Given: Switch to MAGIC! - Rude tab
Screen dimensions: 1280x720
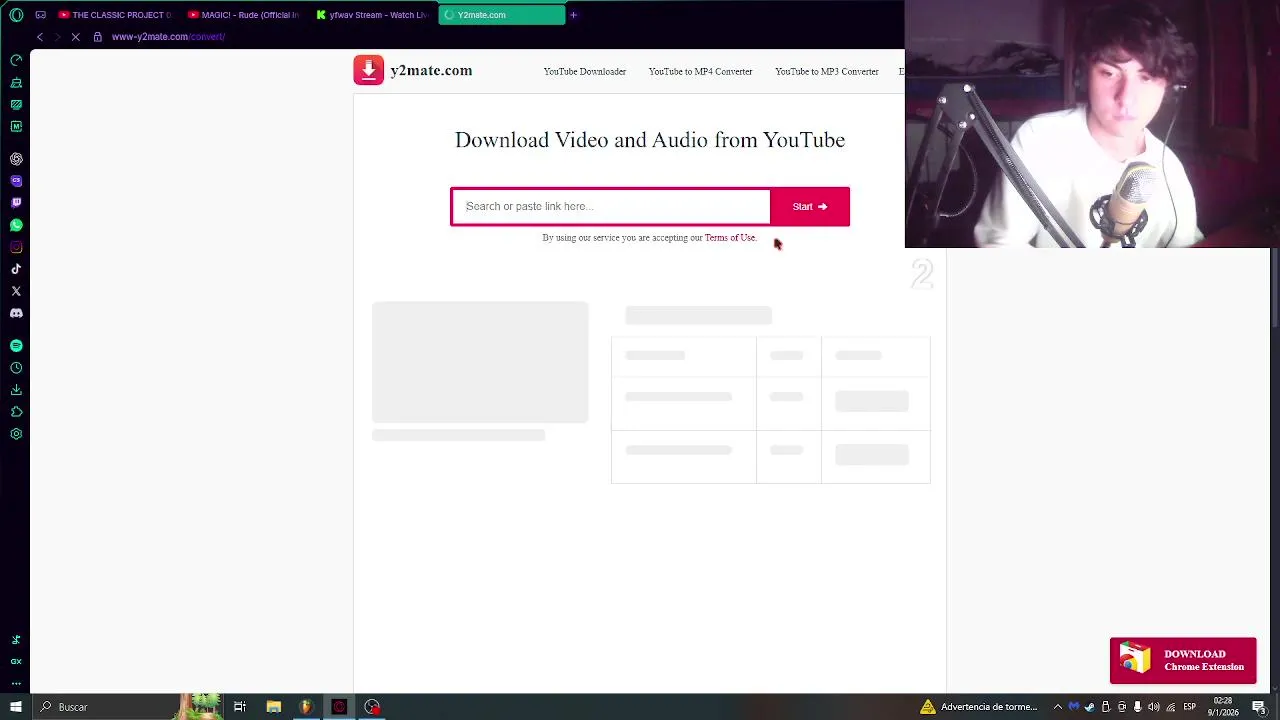Looking at the screenshot, I should pos(244,15).
